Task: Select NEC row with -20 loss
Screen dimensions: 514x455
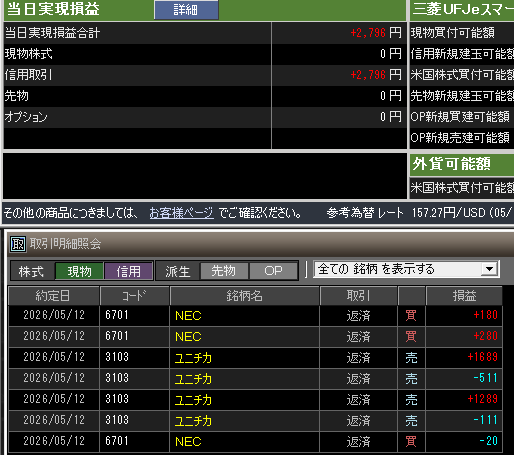Action: pos(255,441)
